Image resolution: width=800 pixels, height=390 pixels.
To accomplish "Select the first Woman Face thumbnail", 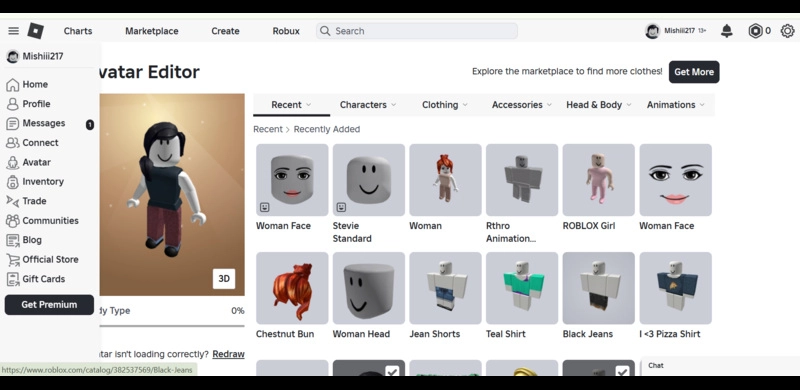I will pos(292,180).
